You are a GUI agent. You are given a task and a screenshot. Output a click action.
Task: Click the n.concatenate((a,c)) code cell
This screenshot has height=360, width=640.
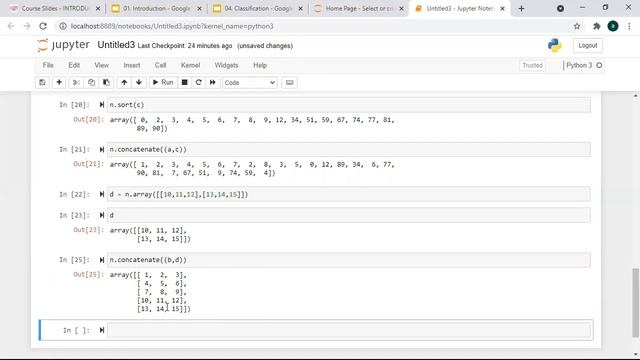pos(349,149)
